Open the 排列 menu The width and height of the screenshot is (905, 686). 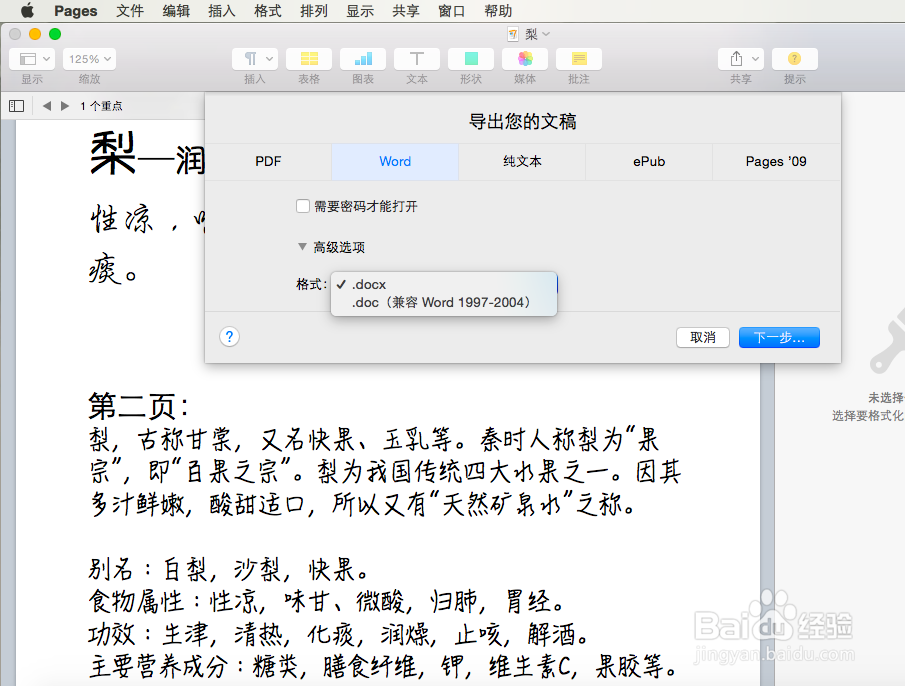tap(314, 11)
